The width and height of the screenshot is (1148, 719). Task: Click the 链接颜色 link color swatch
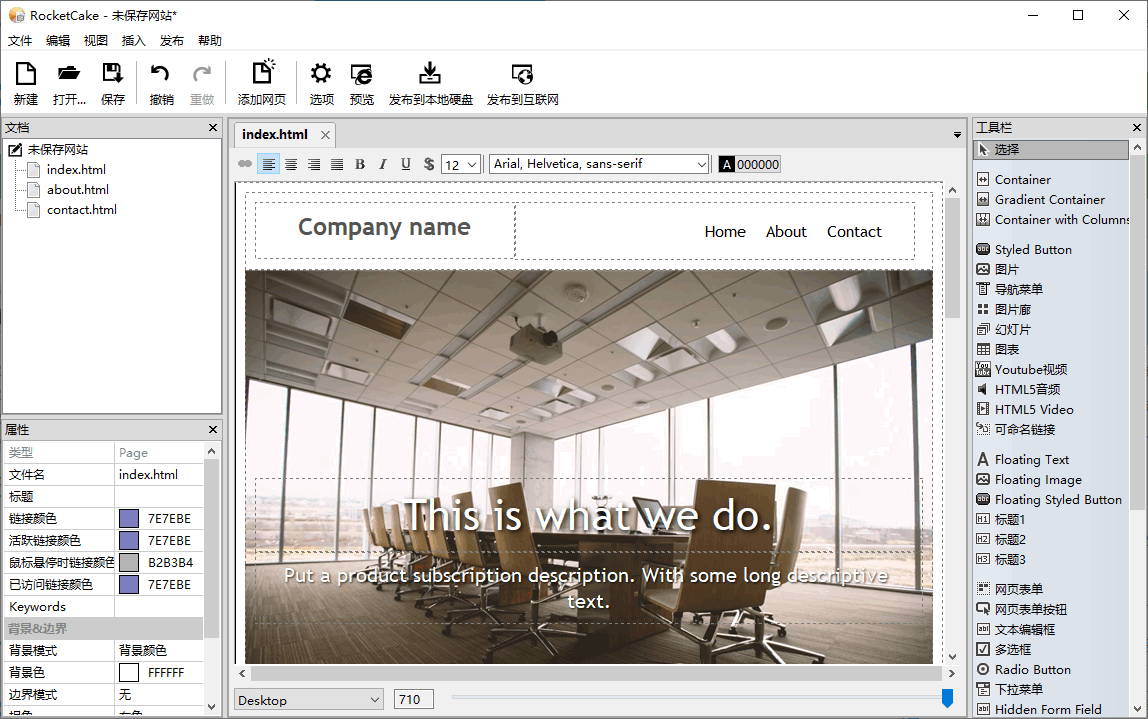[x=129, y=518]
